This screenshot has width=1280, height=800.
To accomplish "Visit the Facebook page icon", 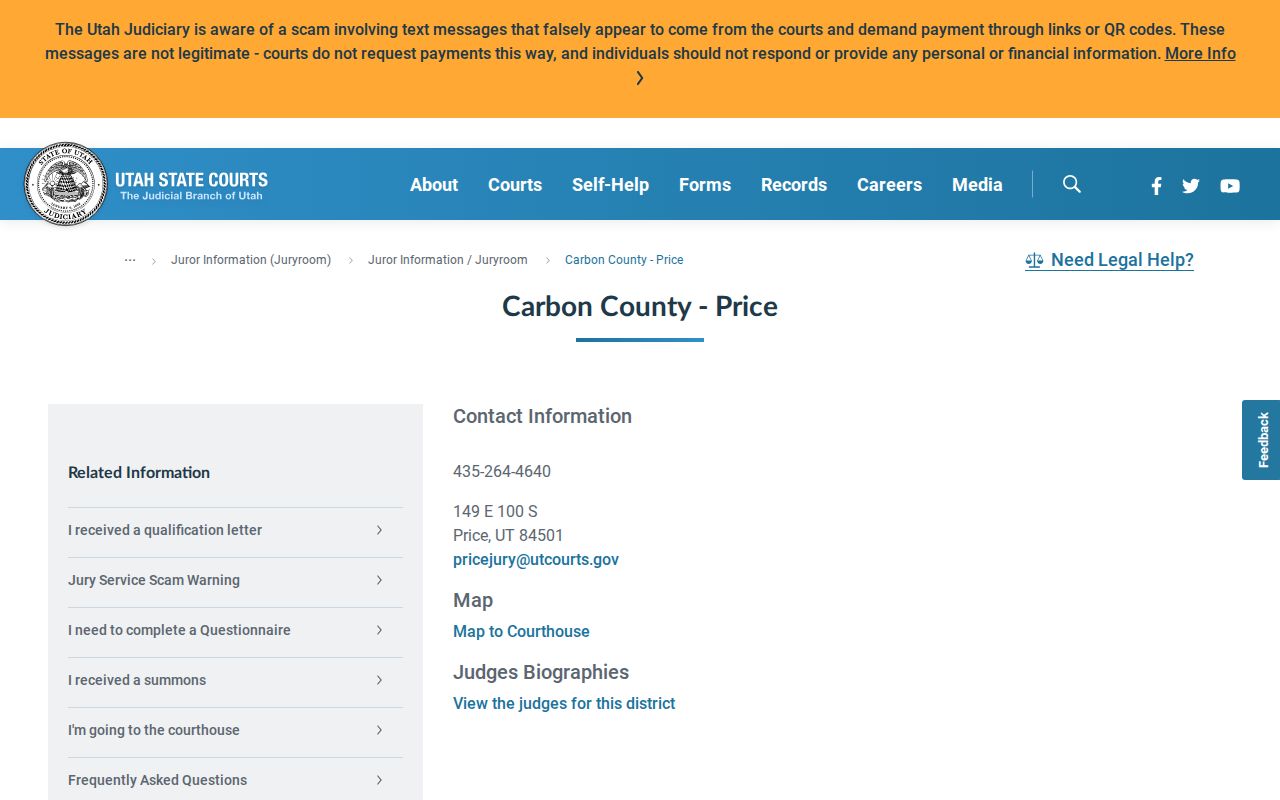I will pos(1156,185).
